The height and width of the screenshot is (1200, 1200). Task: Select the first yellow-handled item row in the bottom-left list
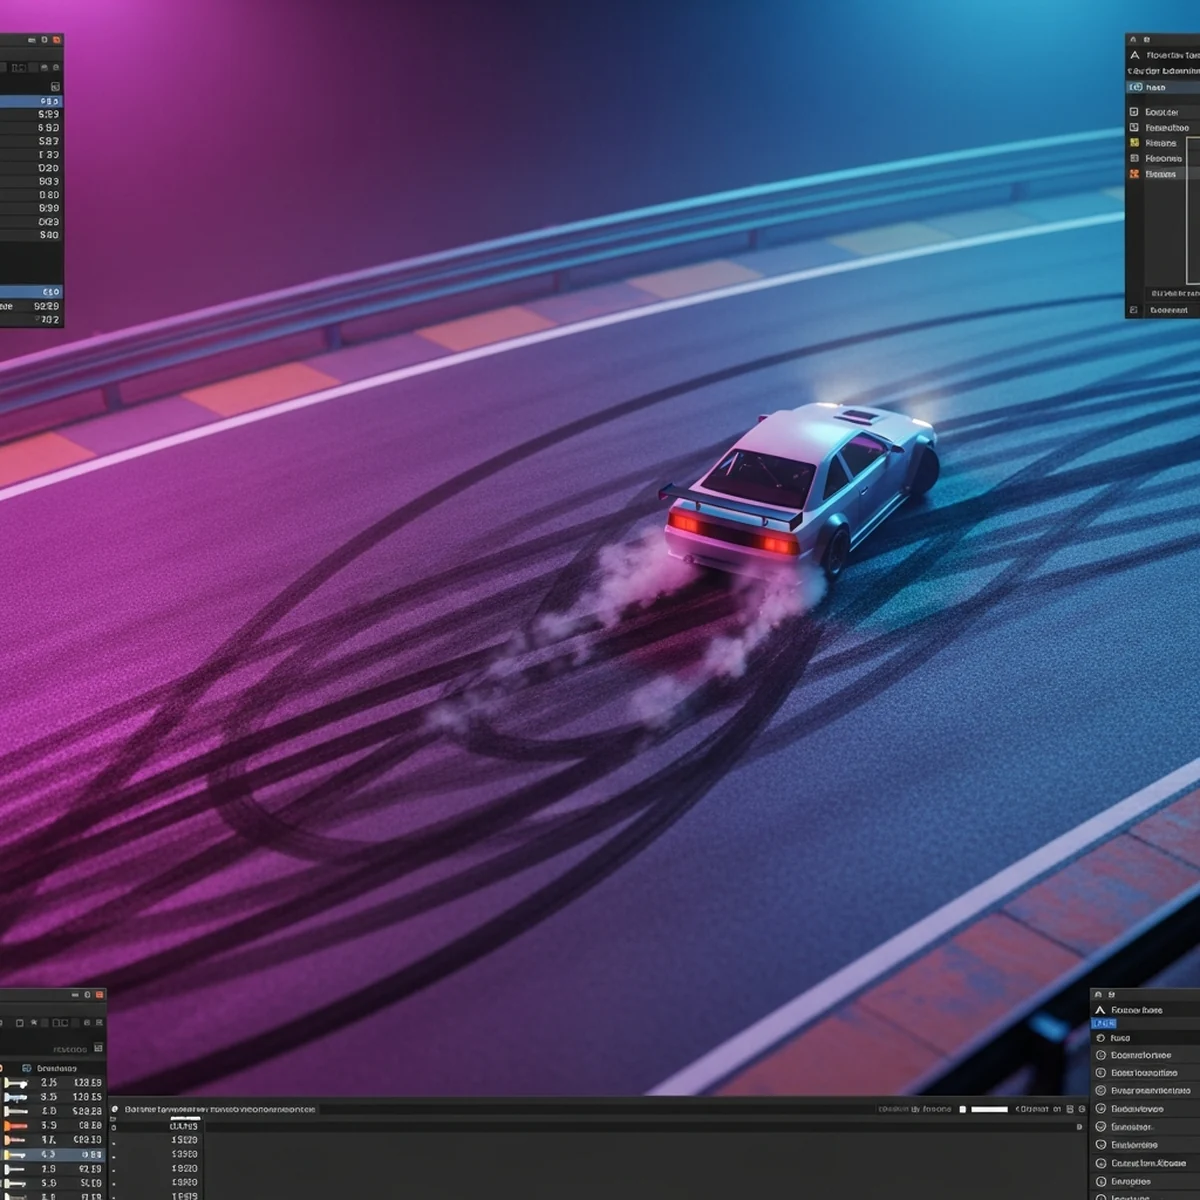click(52, 1082)
